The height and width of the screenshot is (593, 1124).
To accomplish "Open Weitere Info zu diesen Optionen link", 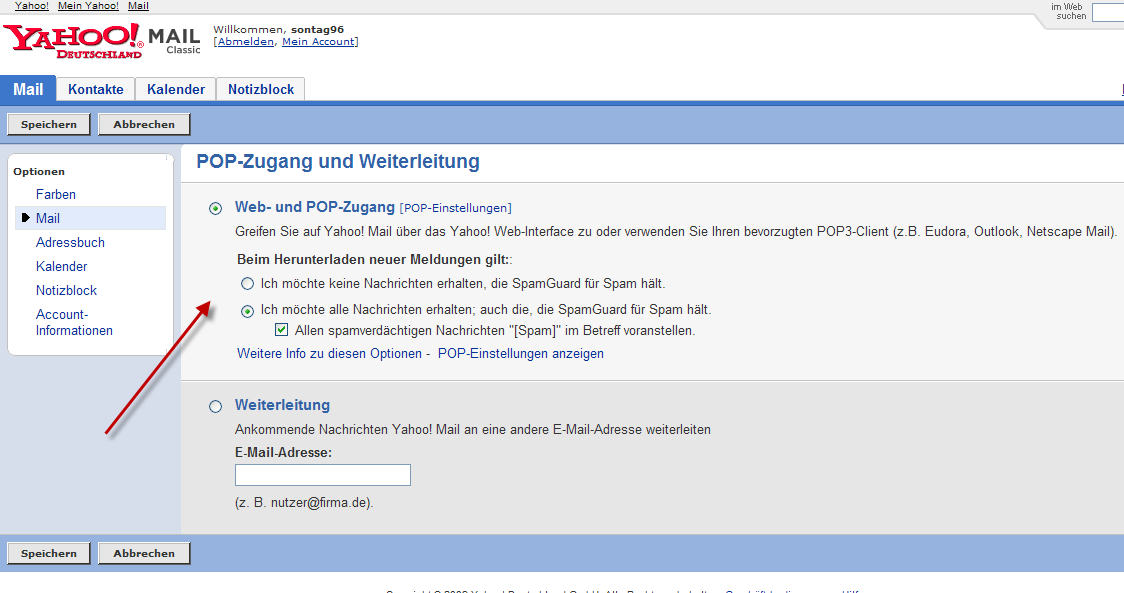I will pos(330,354).
